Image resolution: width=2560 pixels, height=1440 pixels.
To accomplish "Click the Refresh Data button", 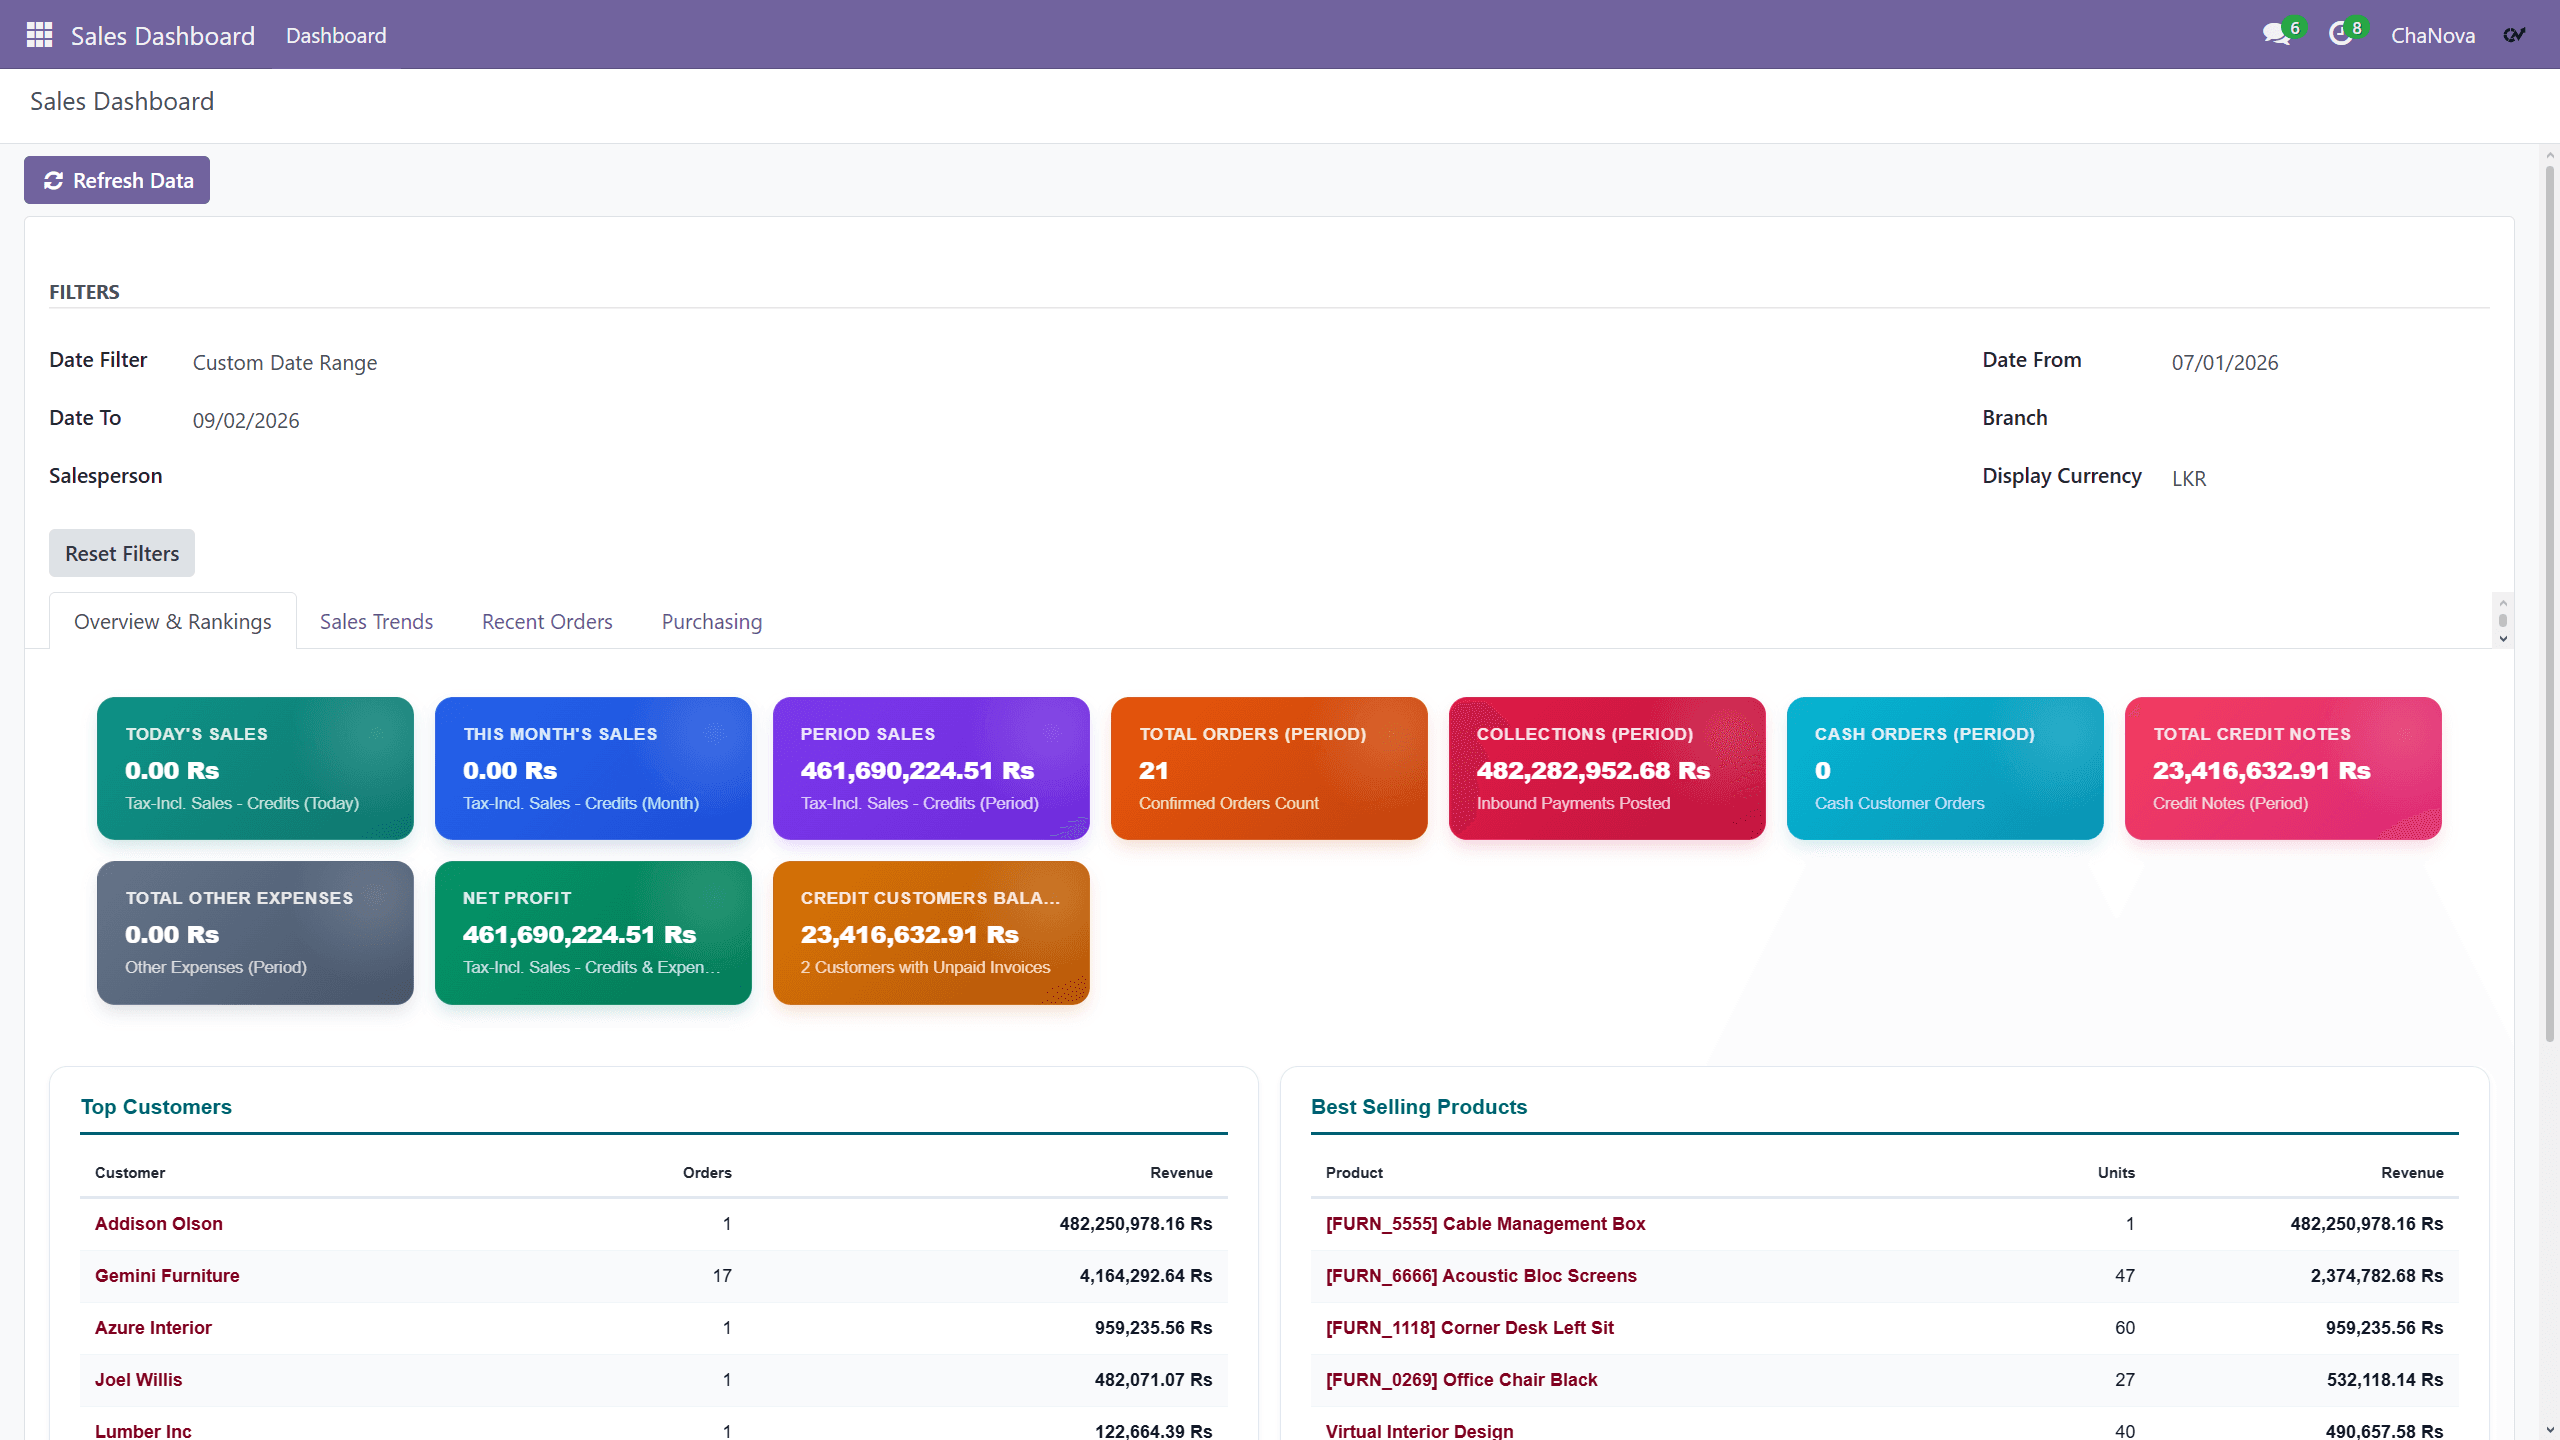I will [x=117, y=180].
